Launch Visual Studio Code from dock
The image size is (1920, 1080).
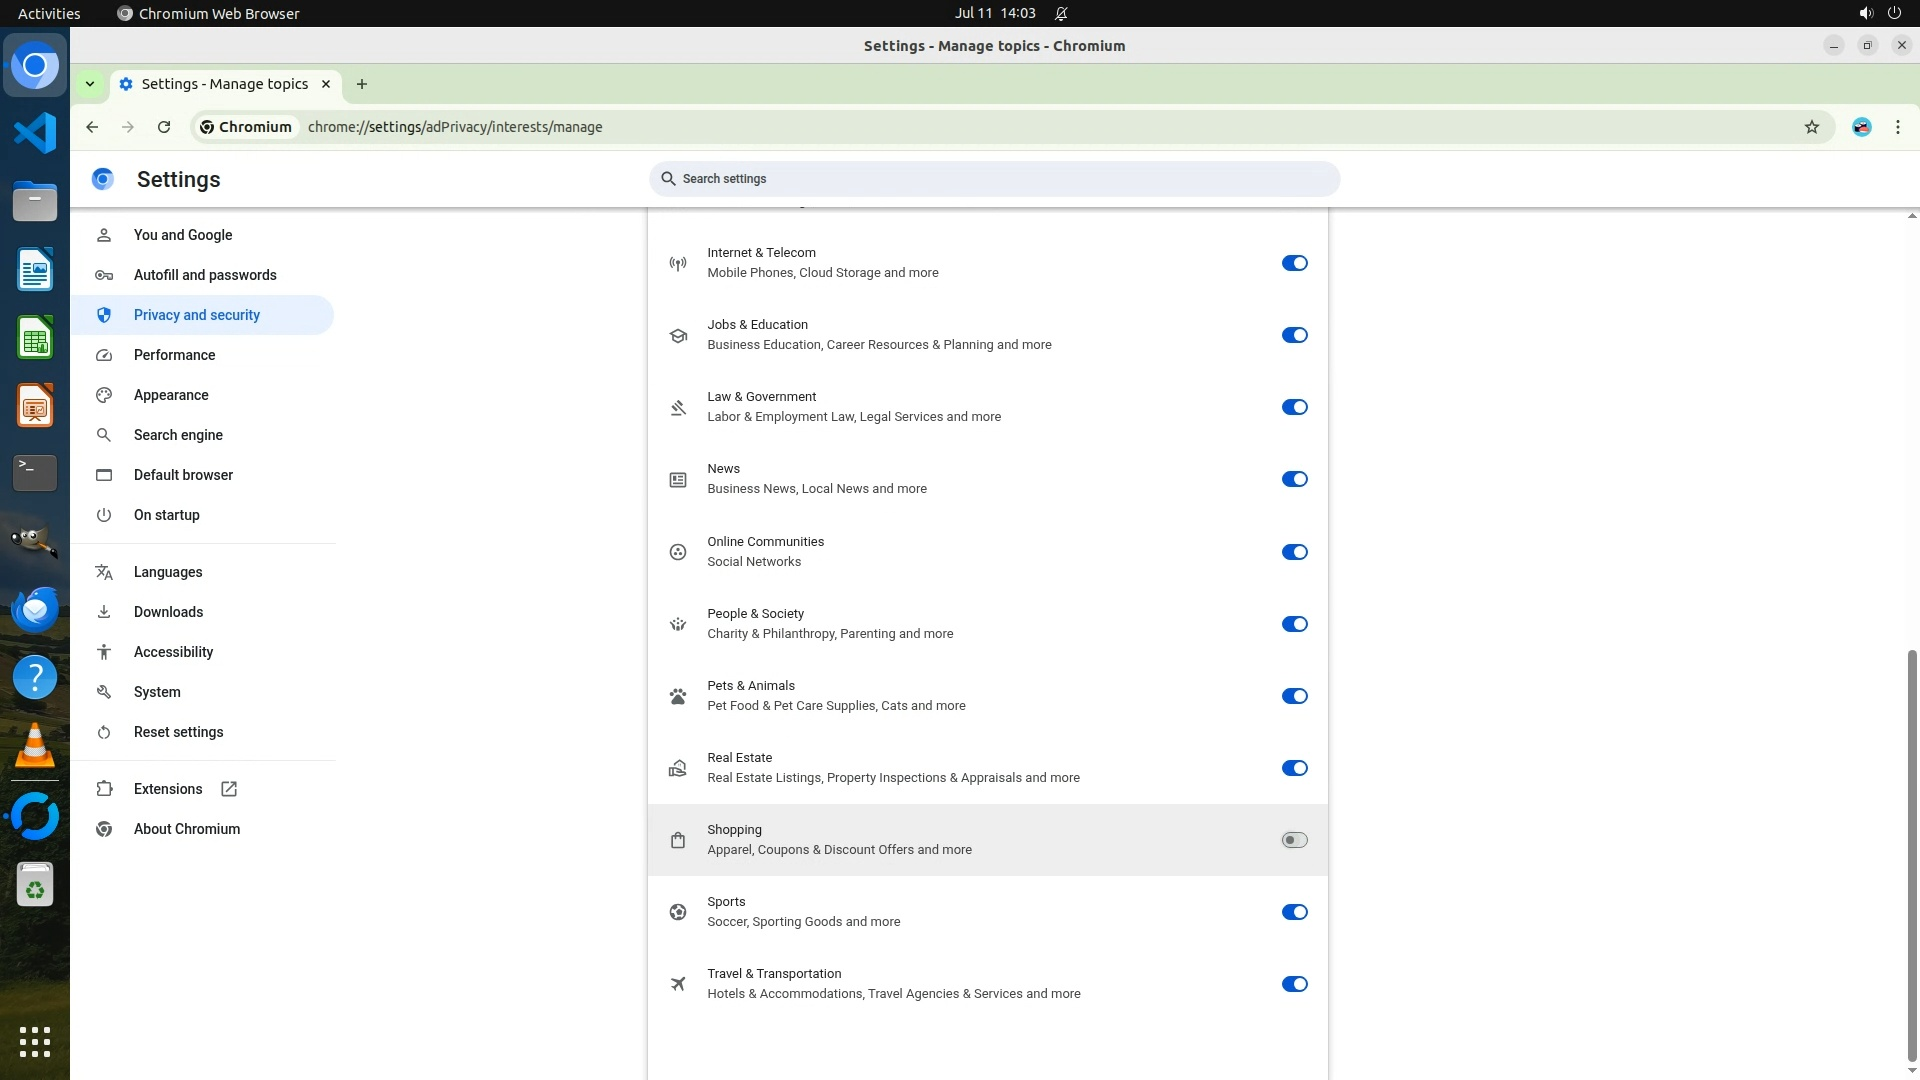click(x=35, y=133)
